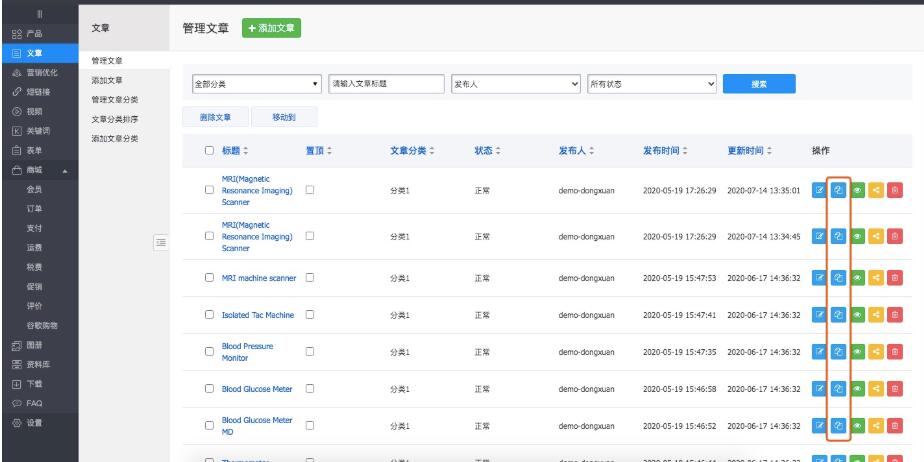The height and width of the screenshot is (462, 924).
Task: Select 管理文章分类 in the submenu
Action: [x=115, y=99]
